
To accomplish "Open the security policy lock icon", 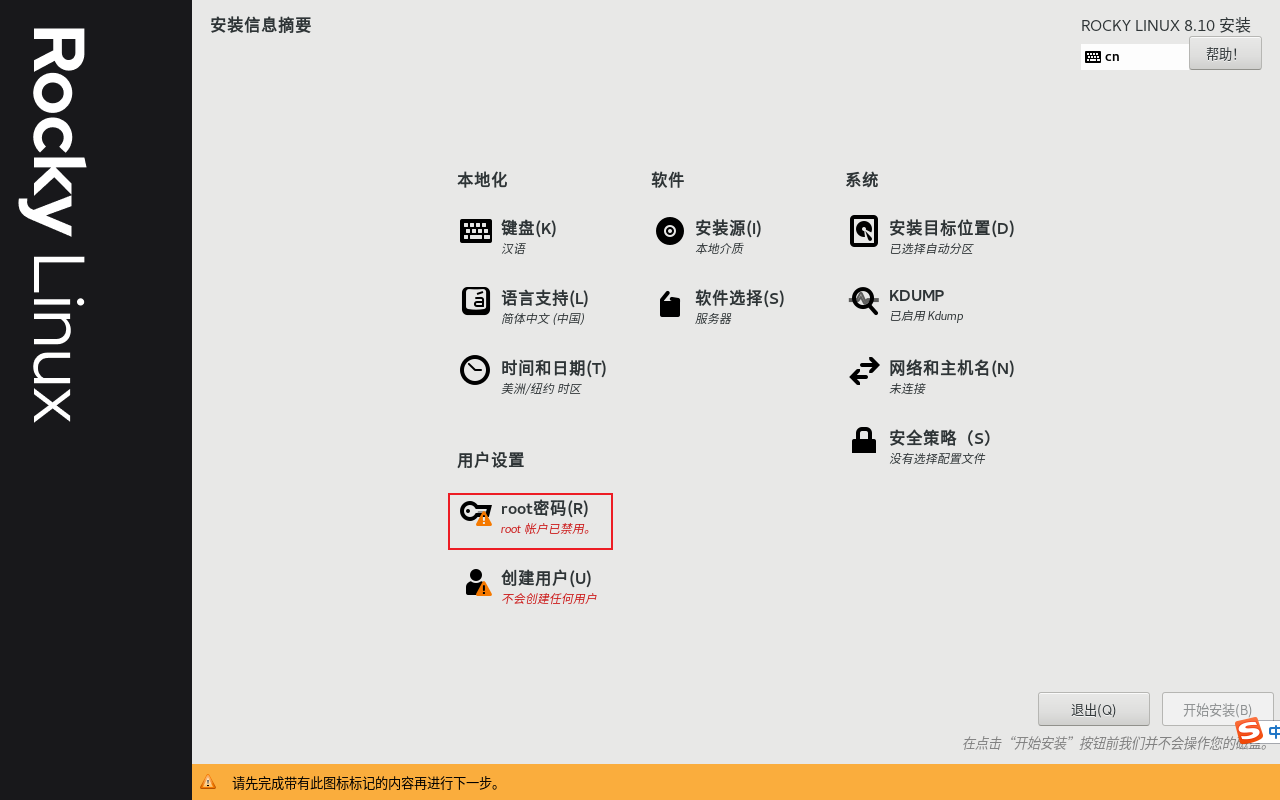I will [864, 441].
